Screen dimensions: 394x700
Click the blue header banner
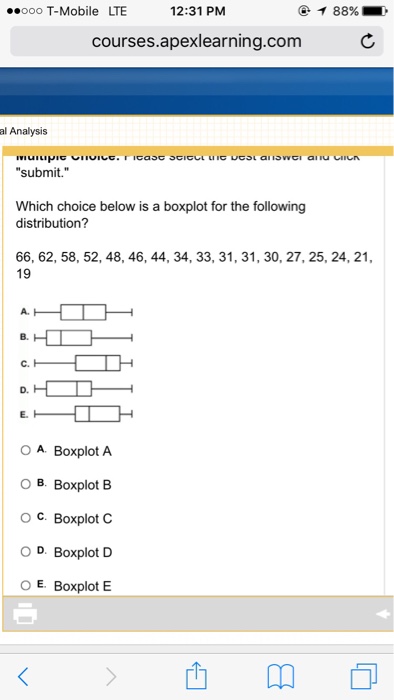[x=197, y=92]
